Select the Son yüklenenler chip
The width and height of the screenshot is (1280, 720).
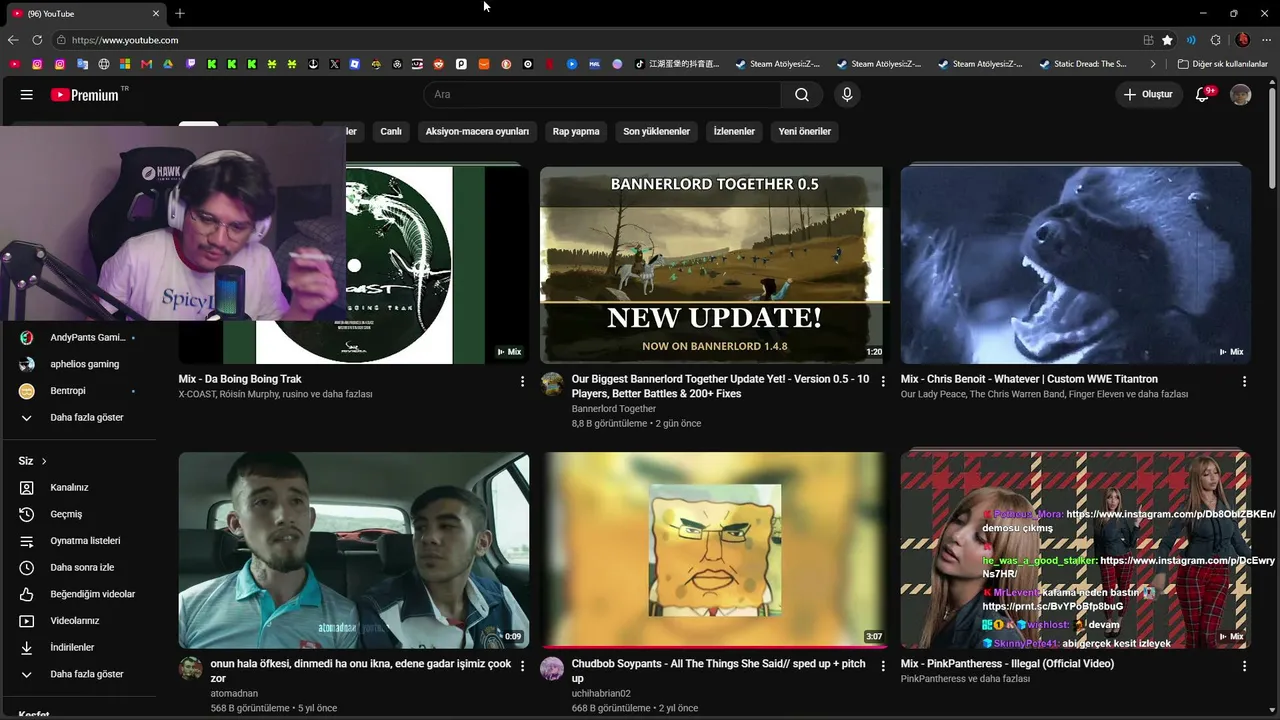pos(657,131)
